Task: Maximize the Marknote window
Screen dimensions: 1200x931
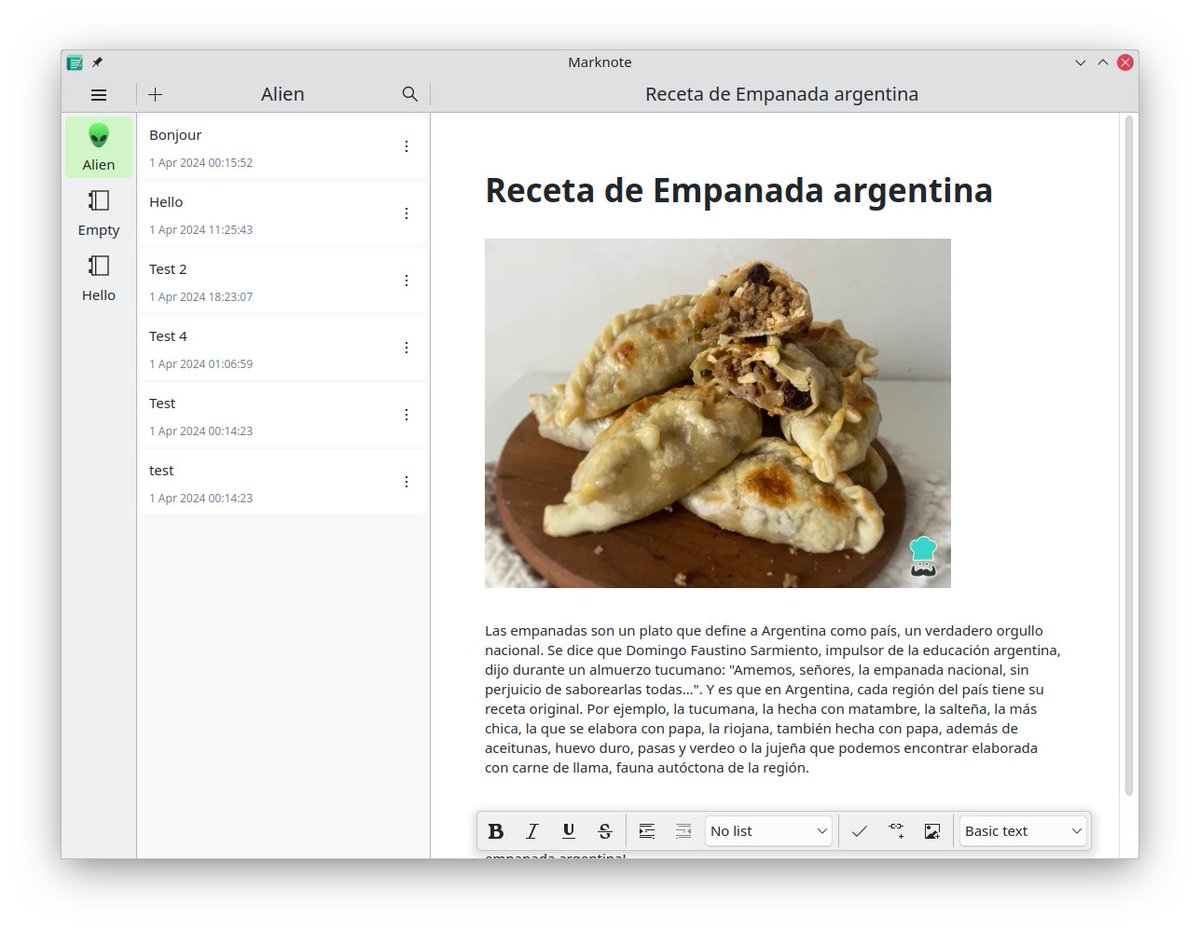Action: (1103, 63)
